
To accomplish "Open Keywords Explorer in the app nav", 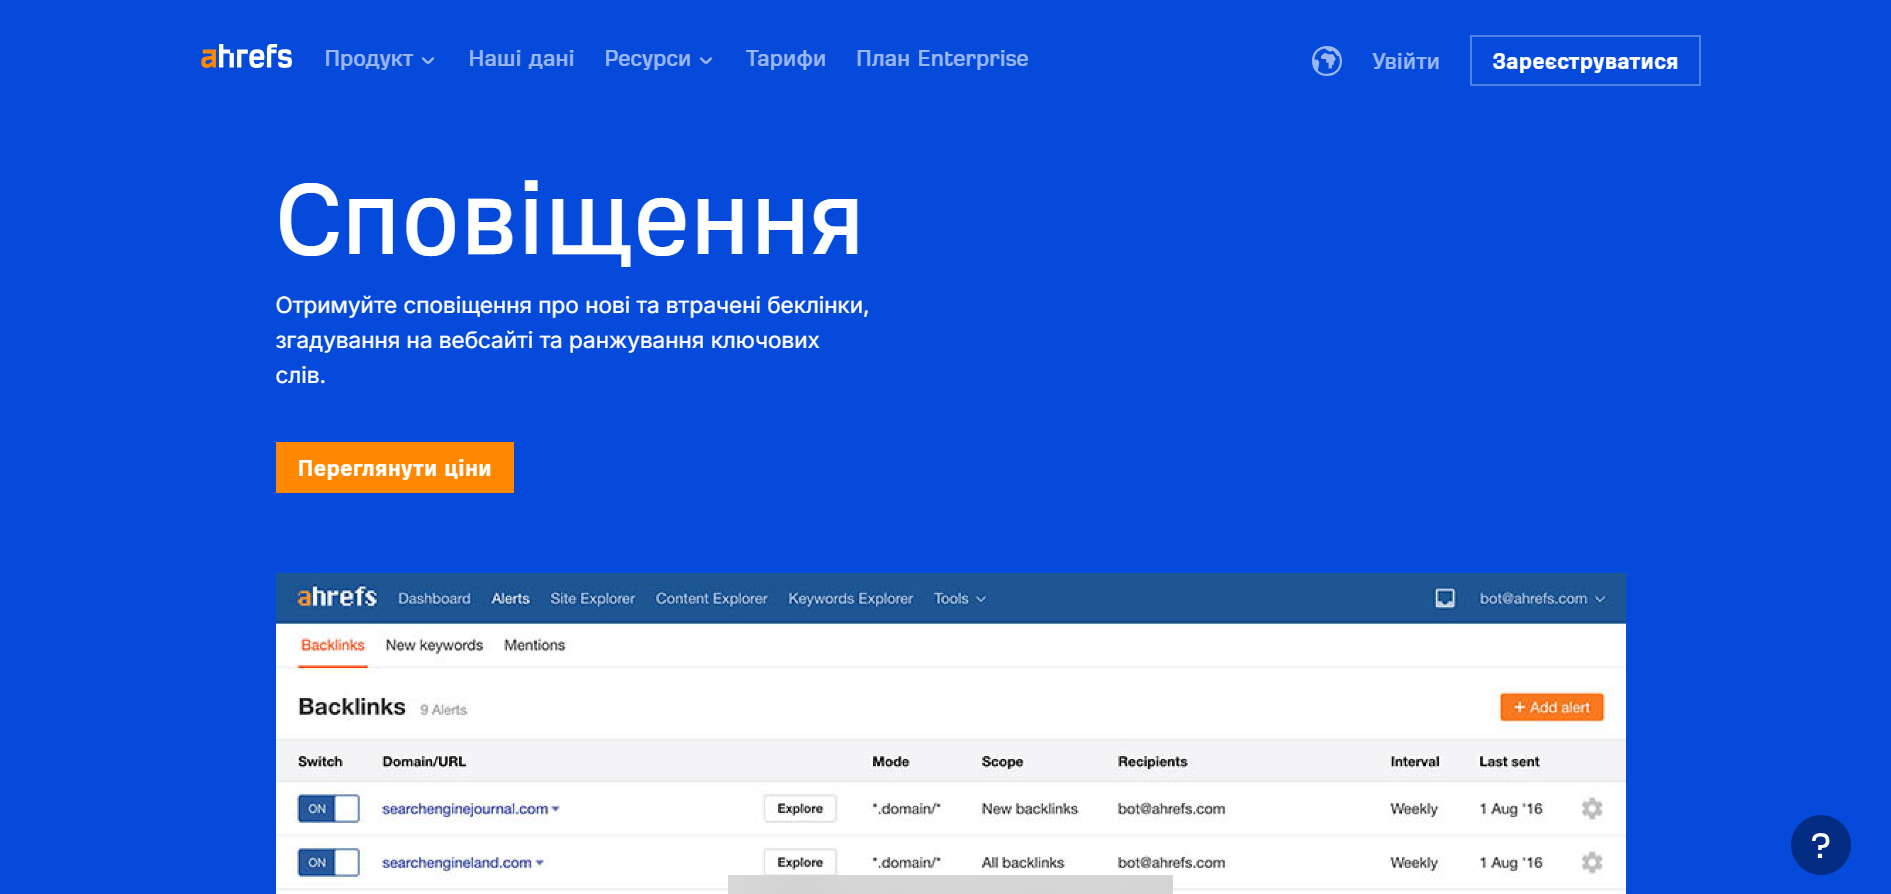I will (850, 598).
